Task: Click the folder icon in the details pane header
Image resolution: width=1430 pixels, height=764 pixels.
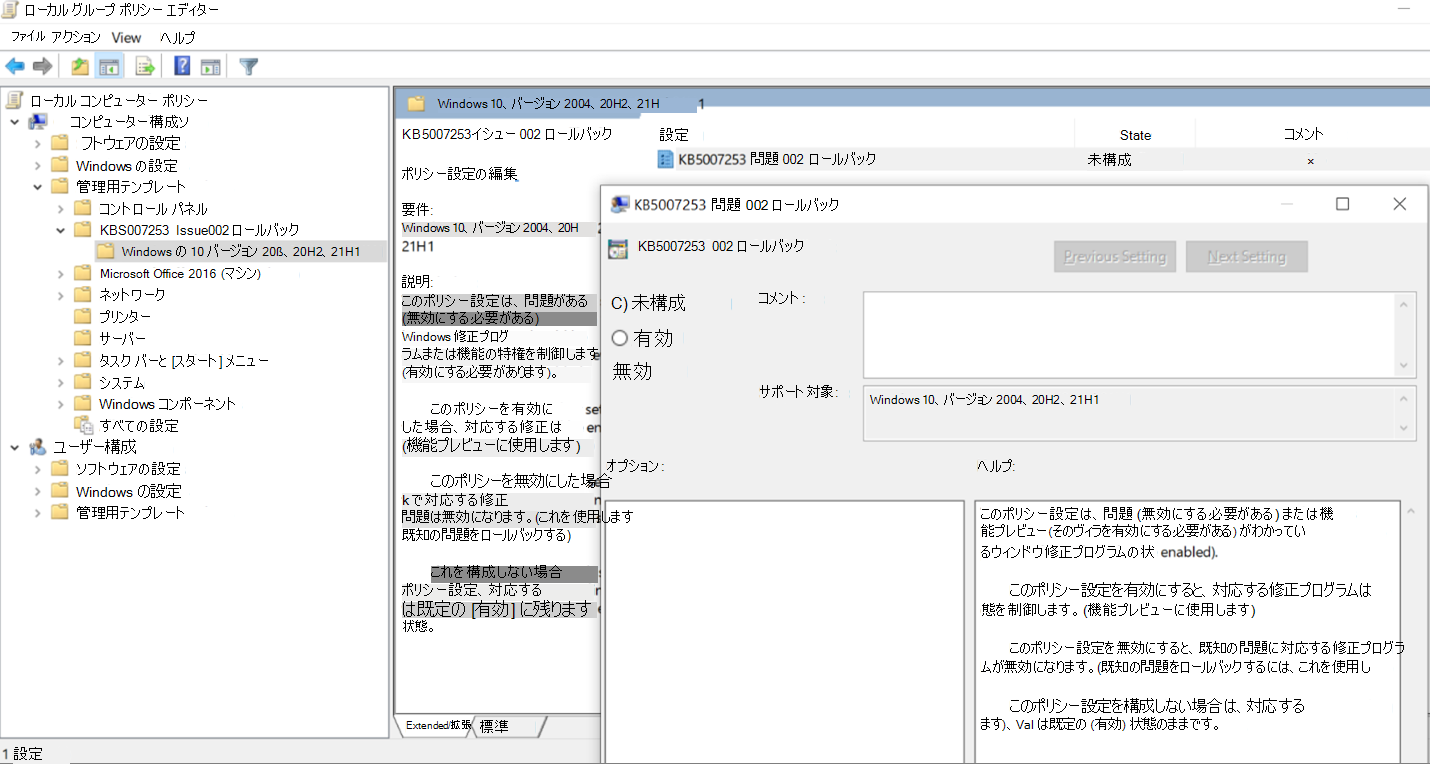Action: pos(416,103)
